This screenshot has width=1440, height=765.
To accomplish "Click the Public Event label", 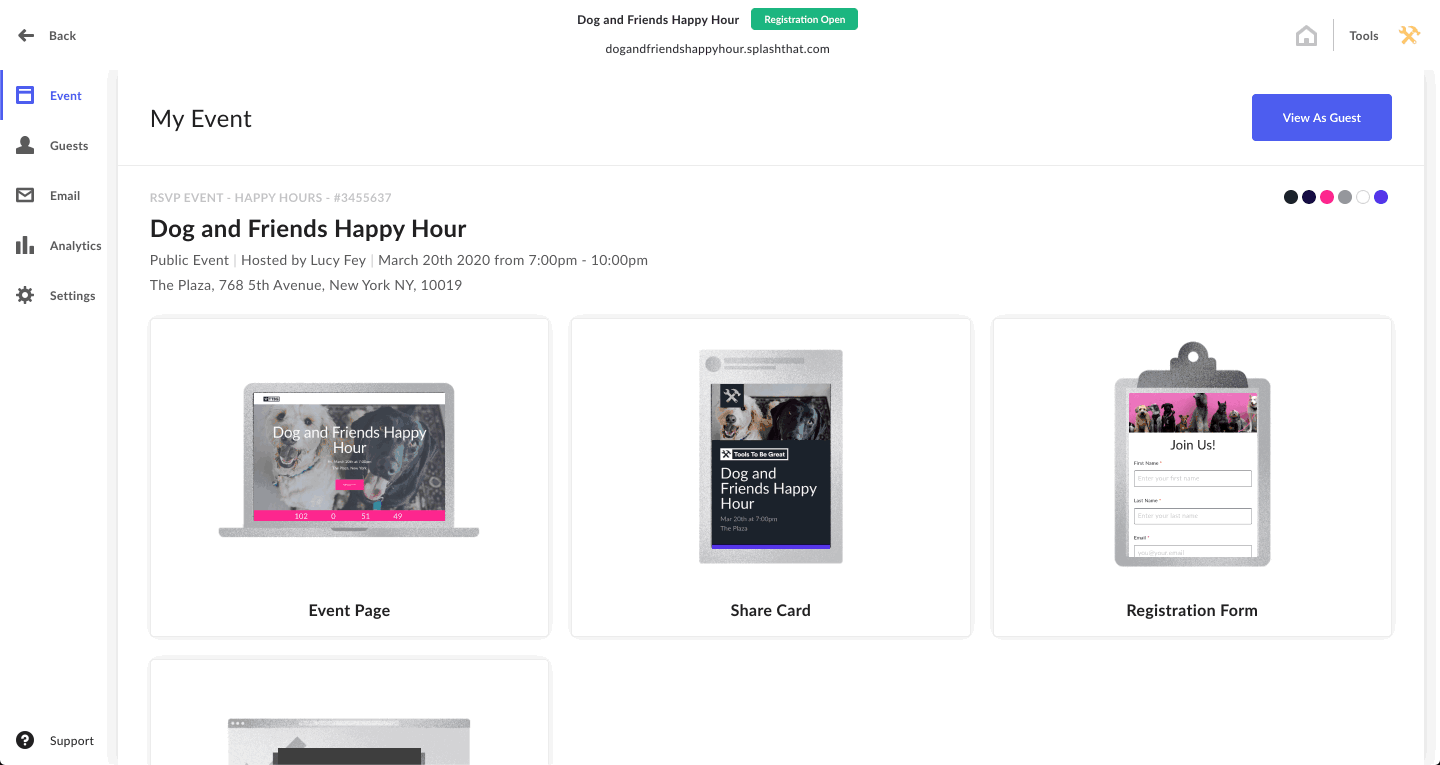I will tap(190, 260).
